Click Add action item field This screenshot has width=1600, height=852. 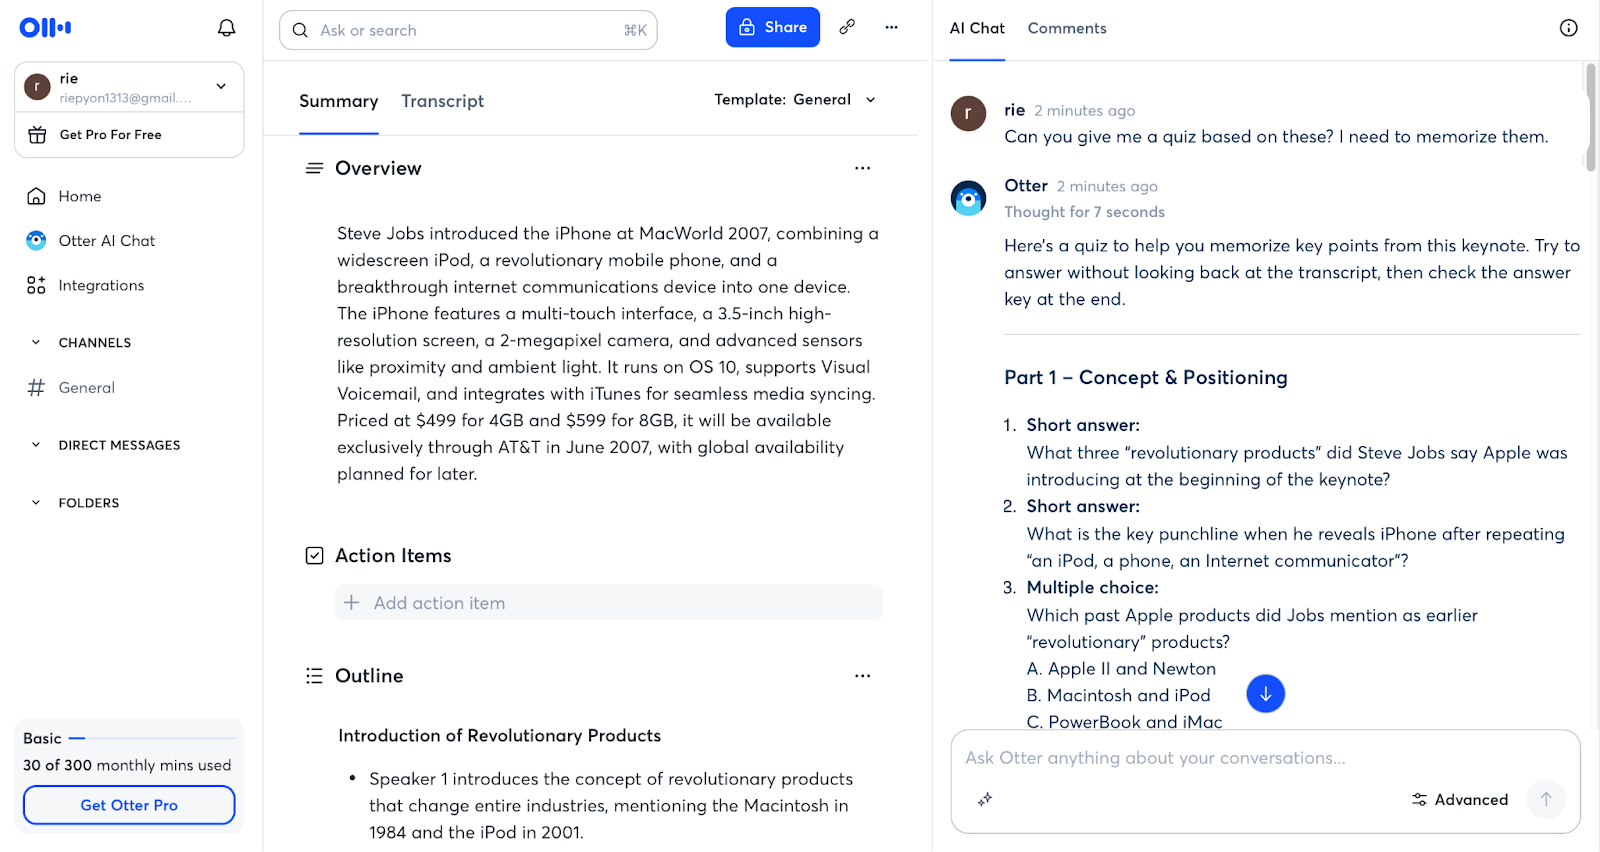(x=609, y=603)
